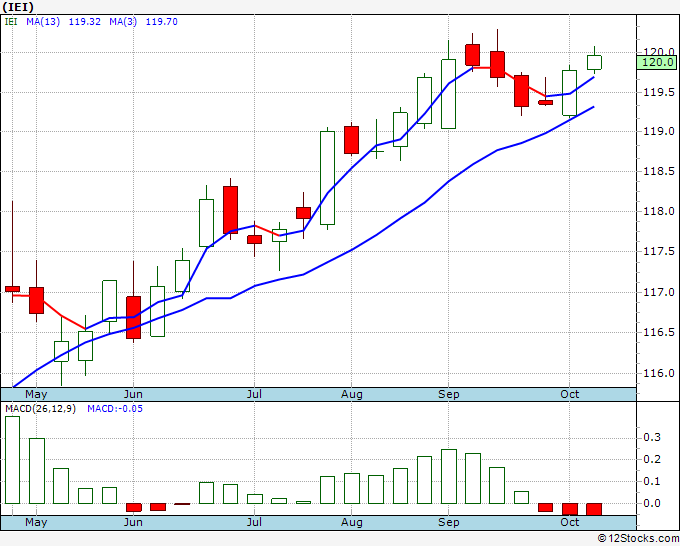Click the most recent candlestick near 120.0
Screen dimensions: 680x546
594,62
